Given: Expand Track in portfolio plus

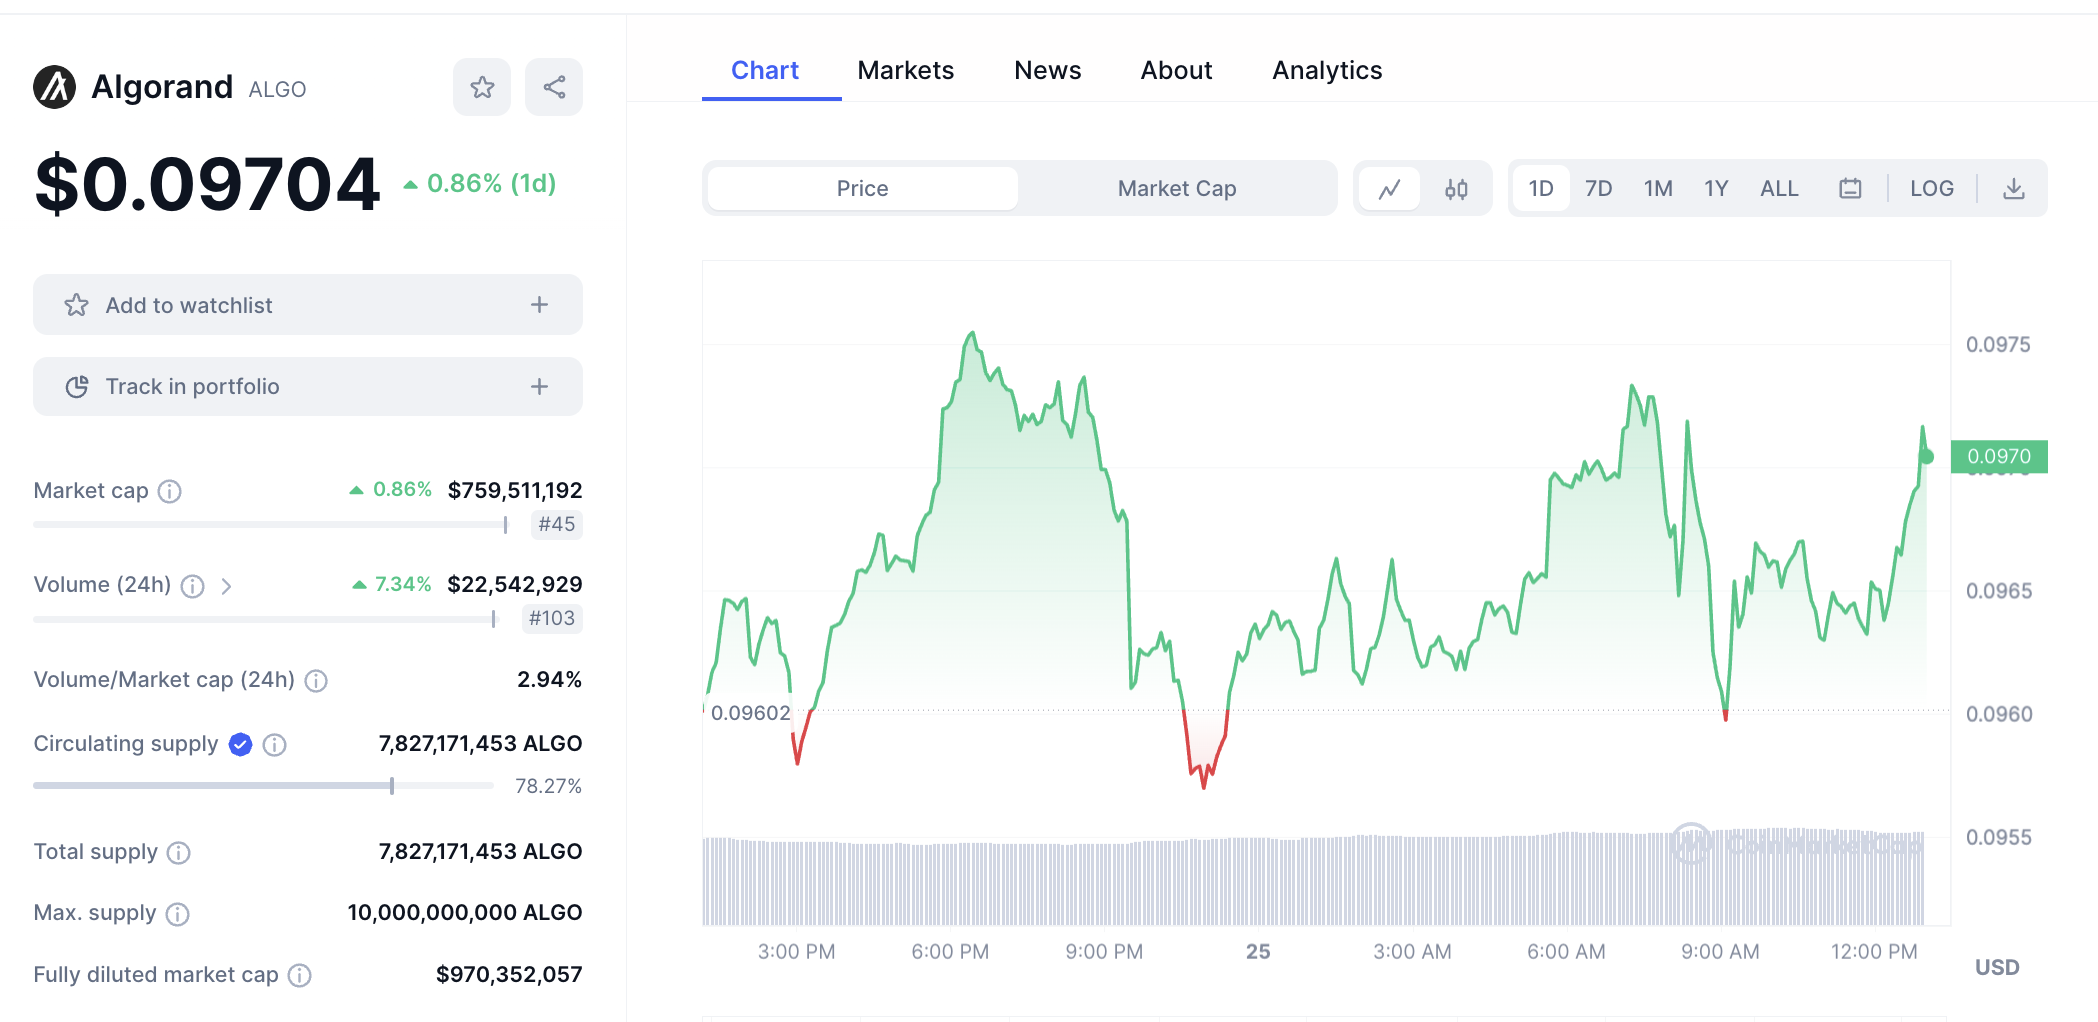Looking at the screenshot, I should (539, 387).
